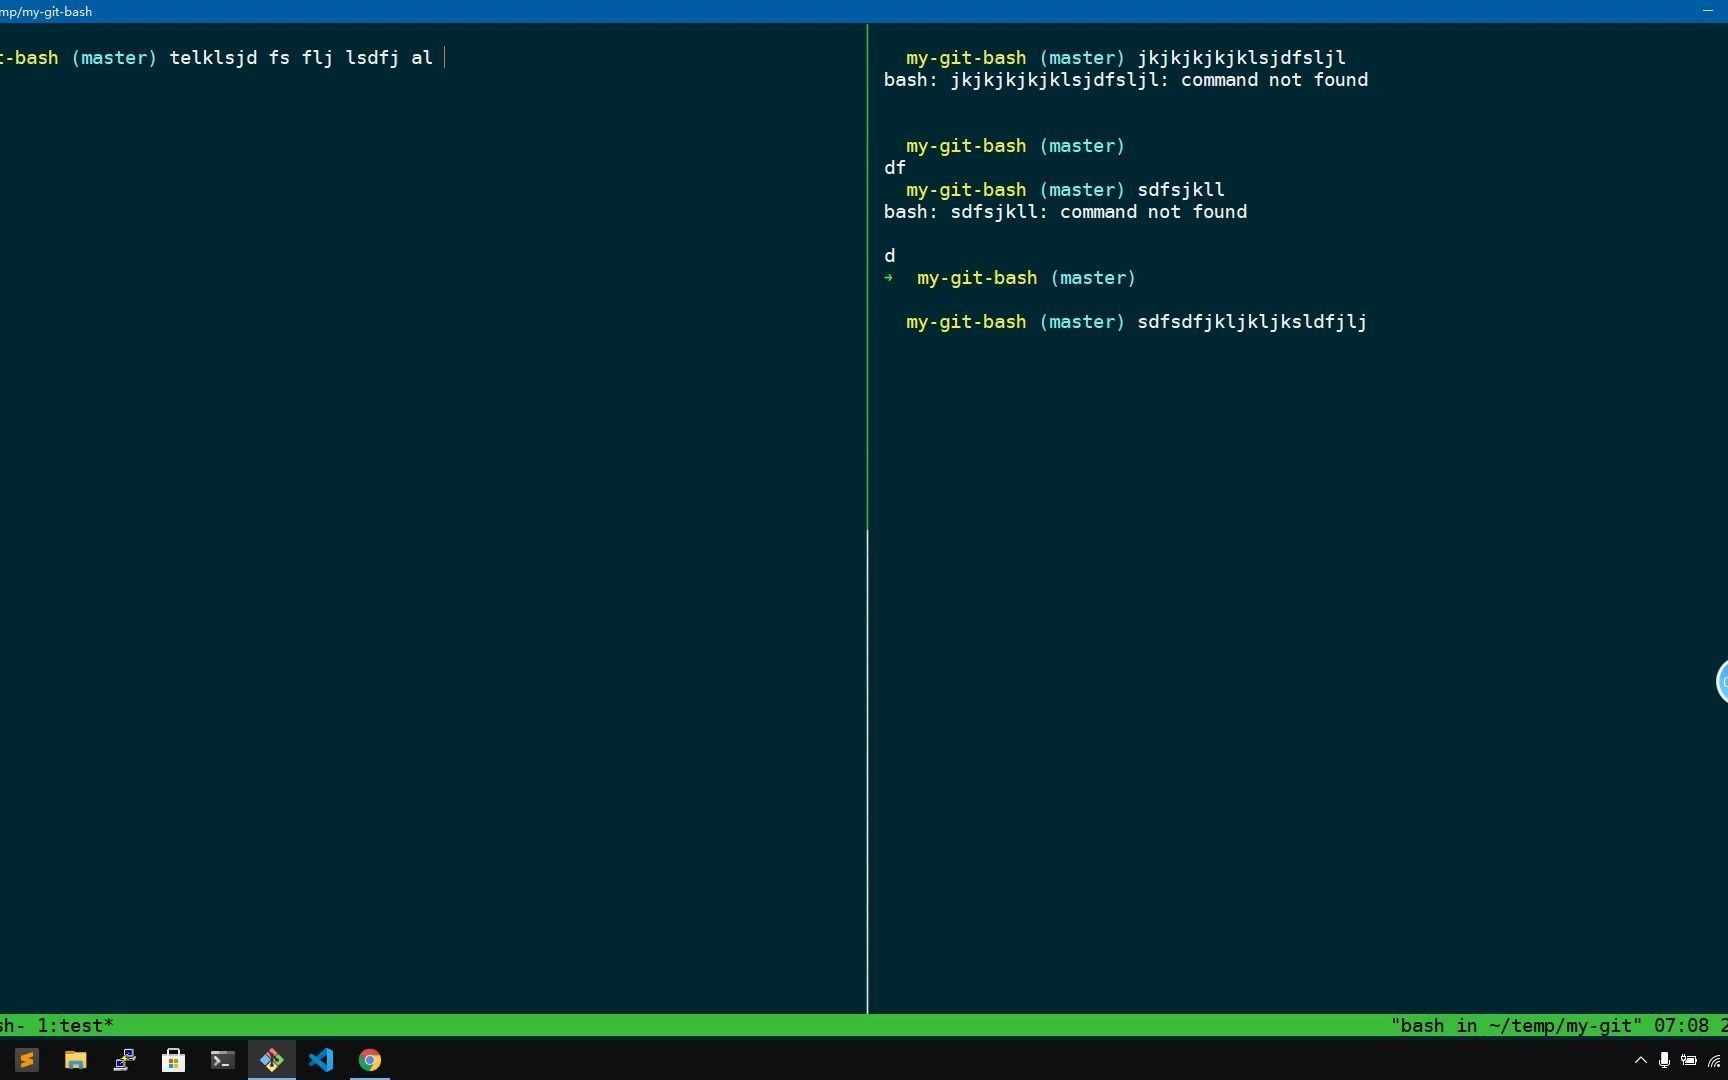
Task: Open the Wi-Fi network tray icon
Action: point(1714,1060)
